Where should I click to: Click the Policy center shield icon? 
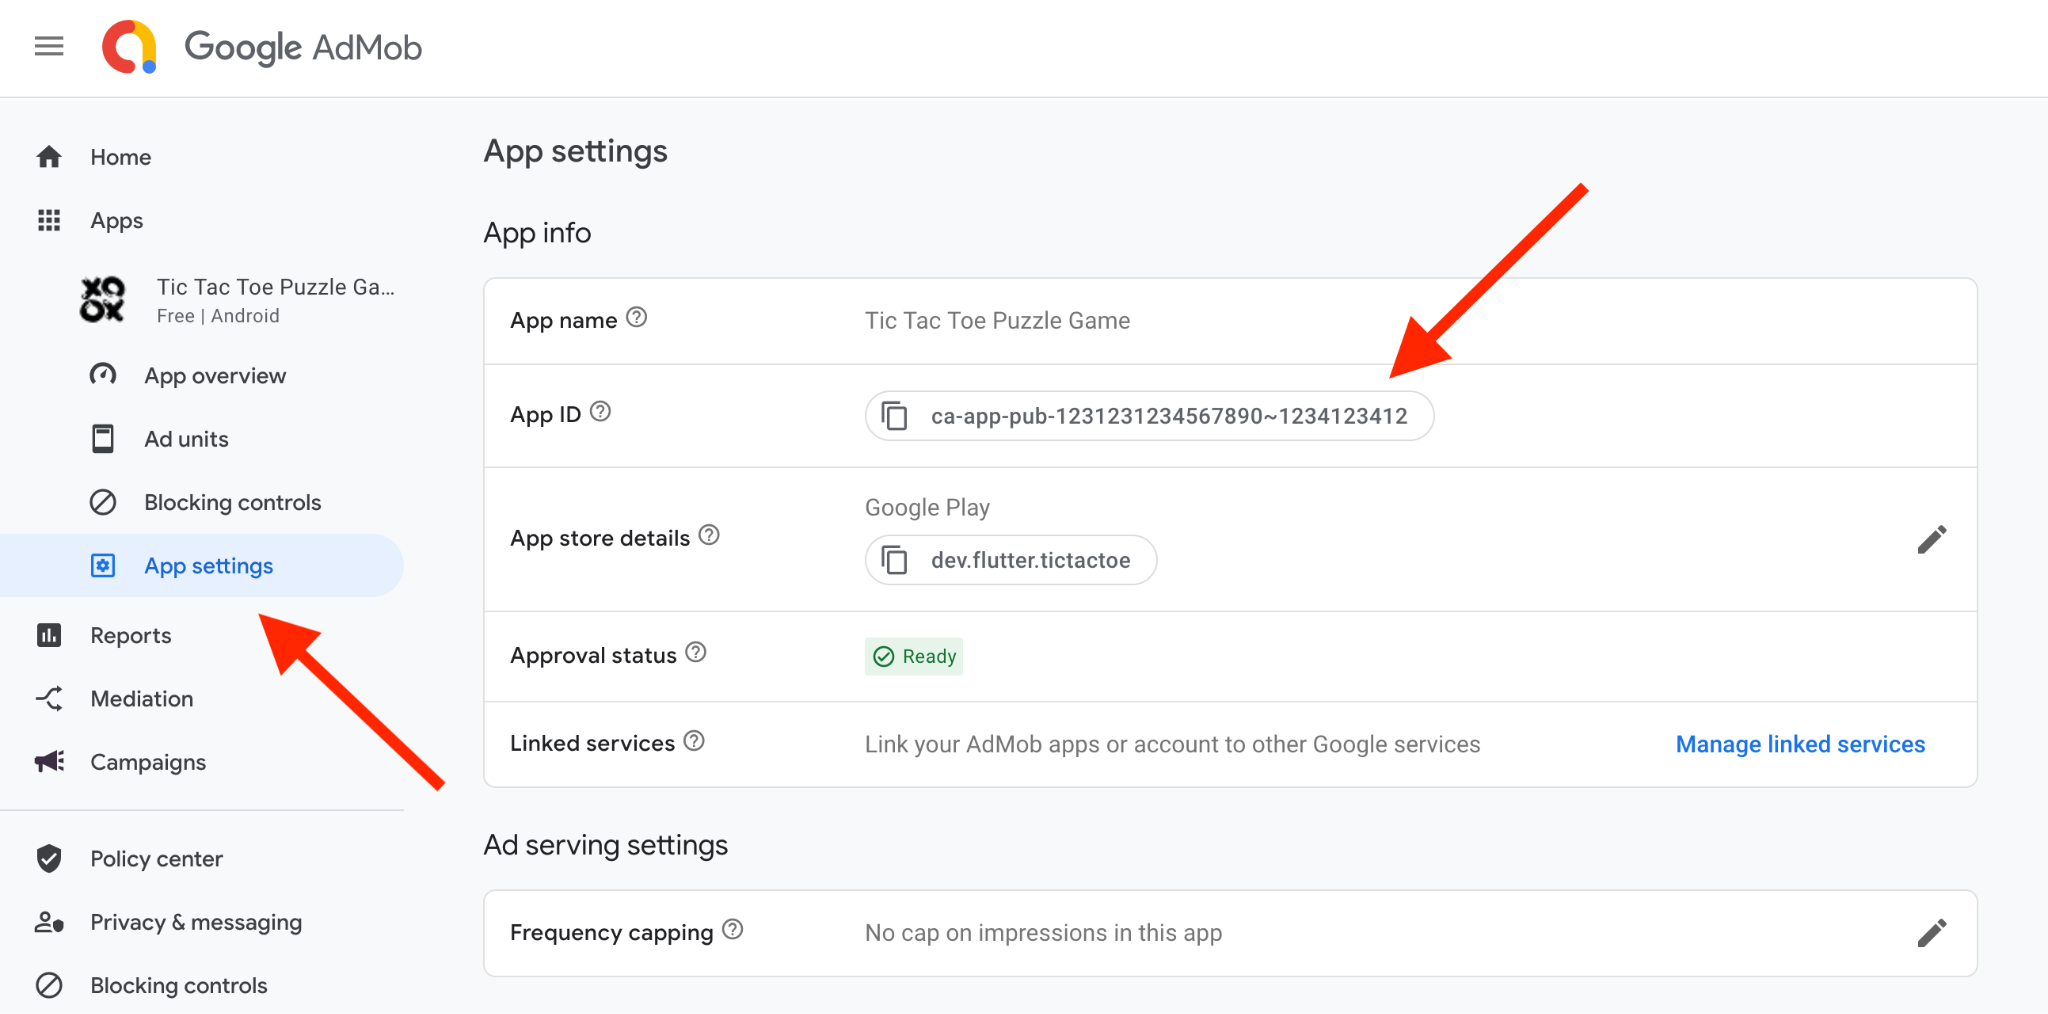48,857
